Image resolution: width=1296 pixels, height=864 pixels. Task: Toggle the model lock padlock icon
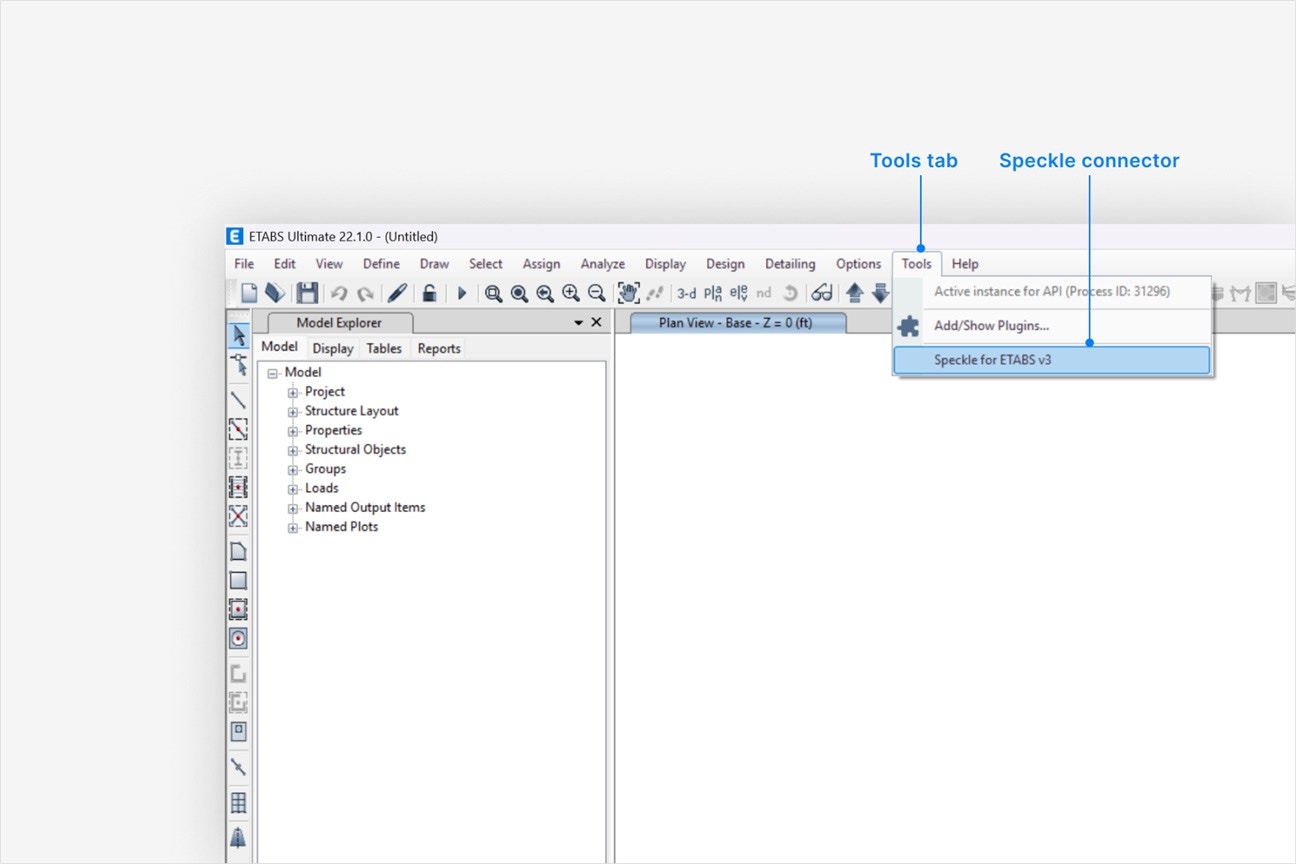pyautogui.click(x=428, y=293)
